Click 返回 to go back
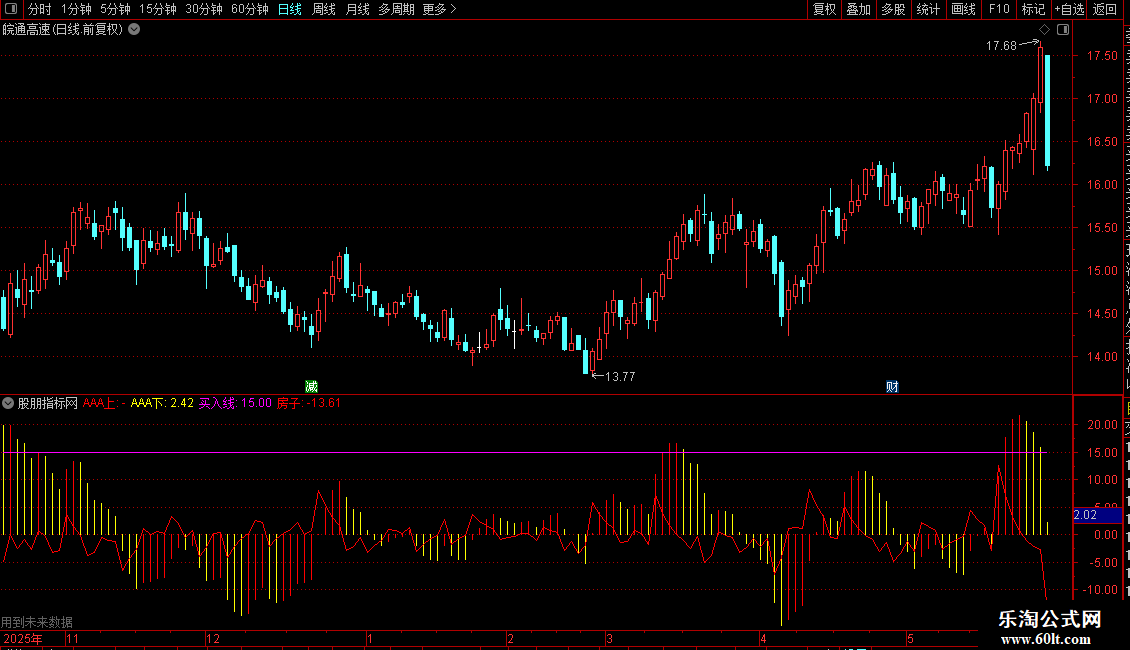The height and width of the screenshot is (650, 1130). [1104, 9]
